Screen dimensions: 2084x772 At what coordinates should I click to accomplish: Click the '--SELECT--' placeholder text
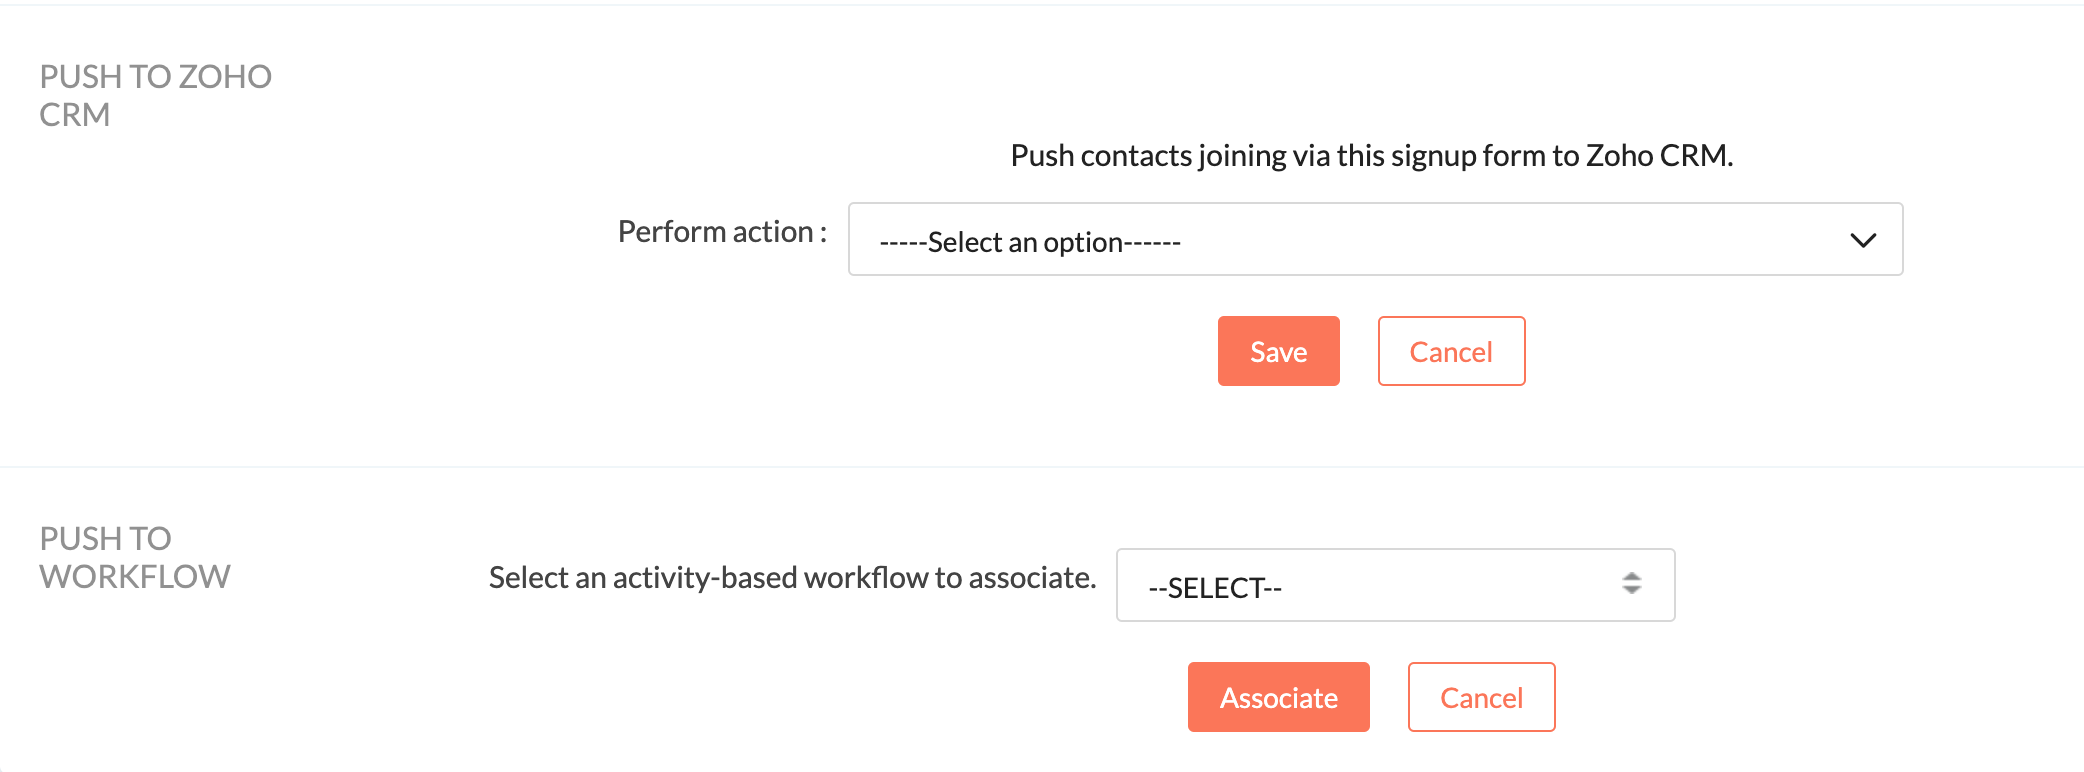pyautogui.click(x=1215, y=588)
